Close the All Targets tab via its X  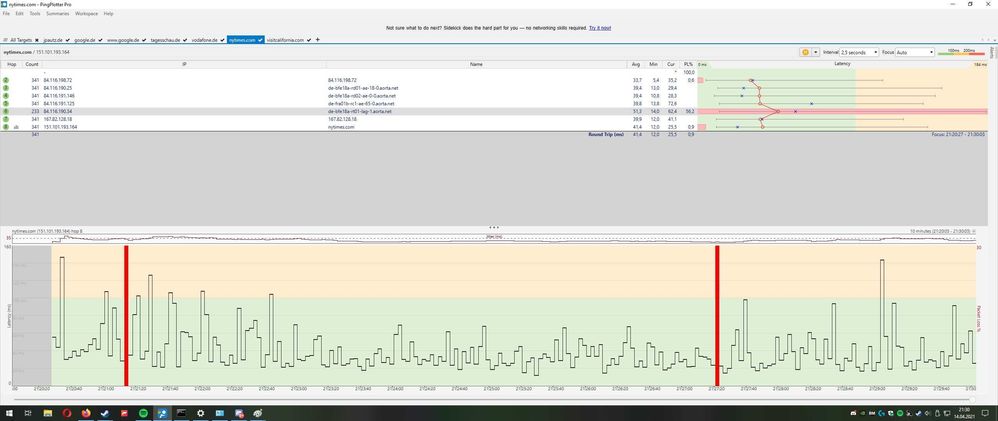[37, 39]
